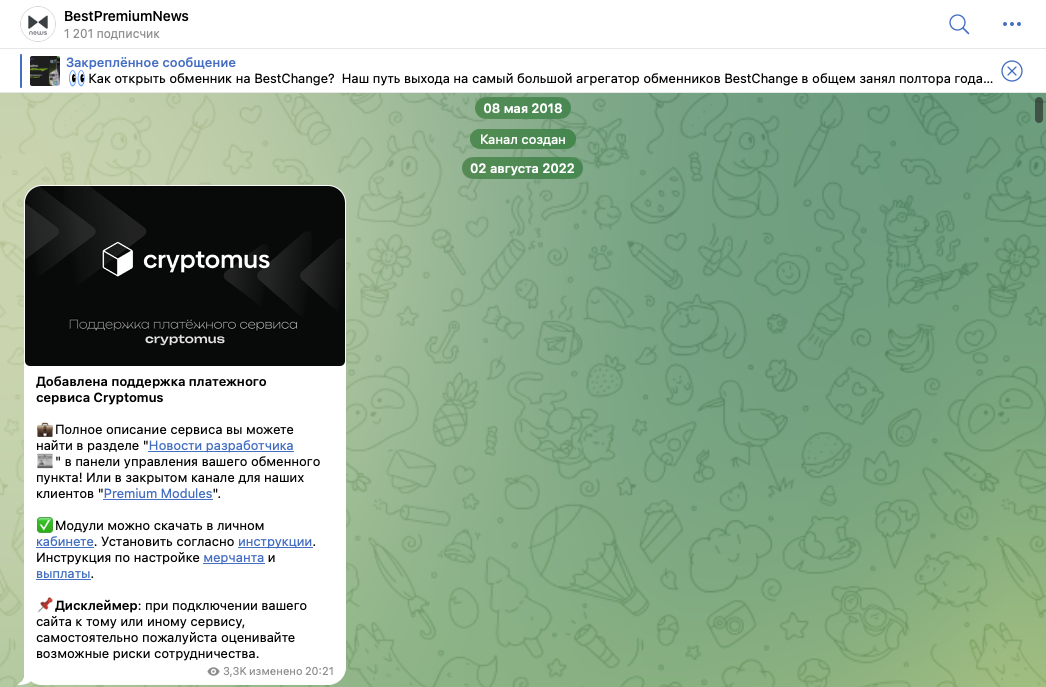Follow the 'кабинете' link
Viewport: 1046px width, 687px height.
tap(65, 542)
